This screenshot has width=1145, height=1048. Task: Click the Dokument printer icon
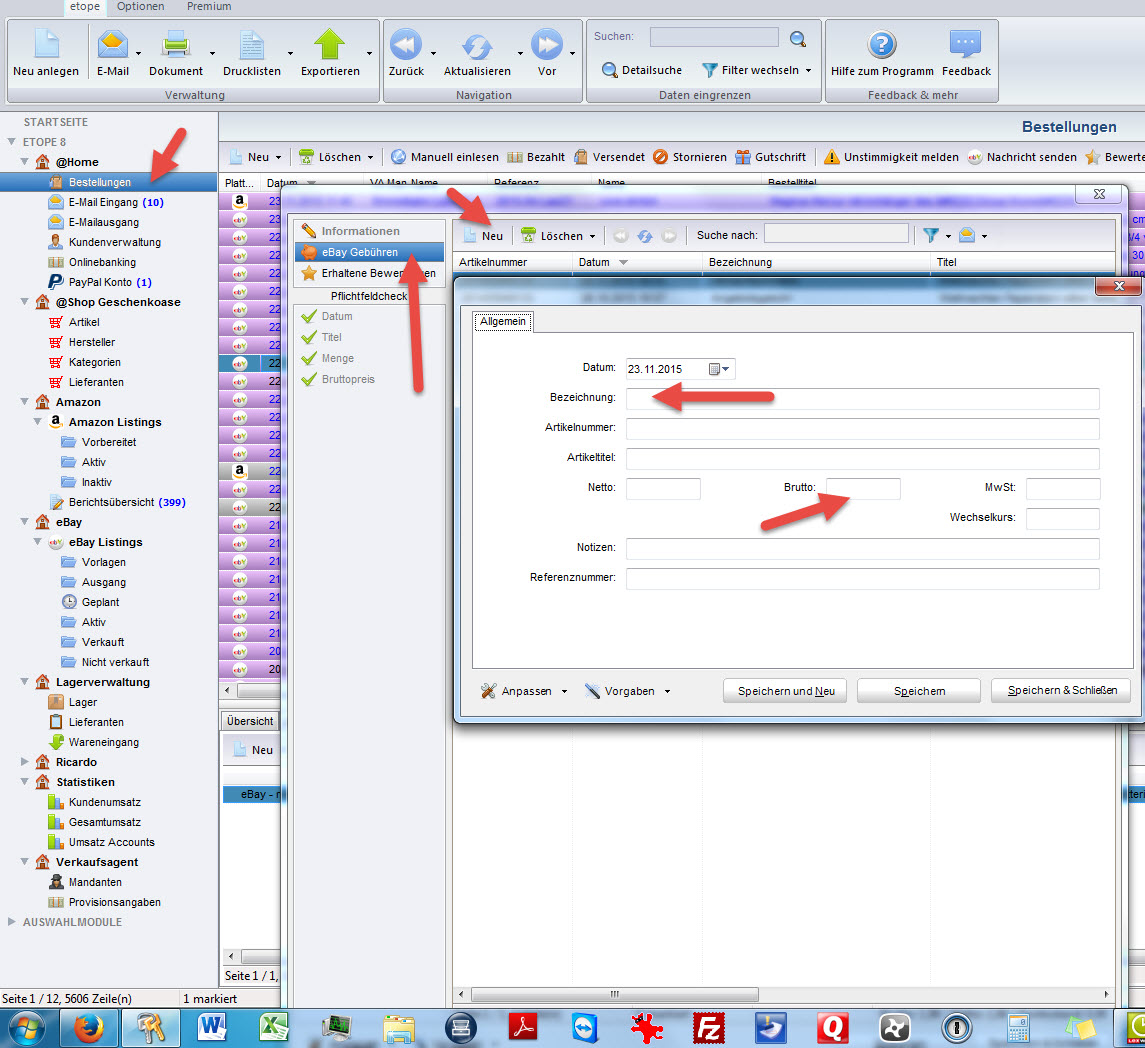(x=176, y=44)
